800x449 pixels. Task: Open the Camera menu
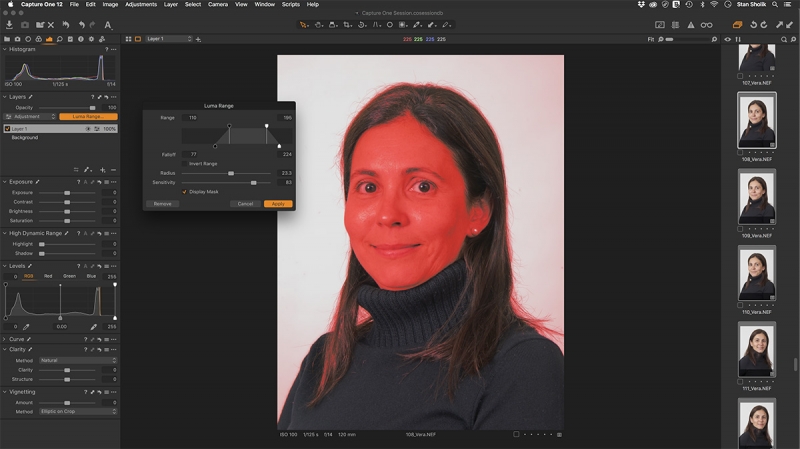[x=218, y=4]
